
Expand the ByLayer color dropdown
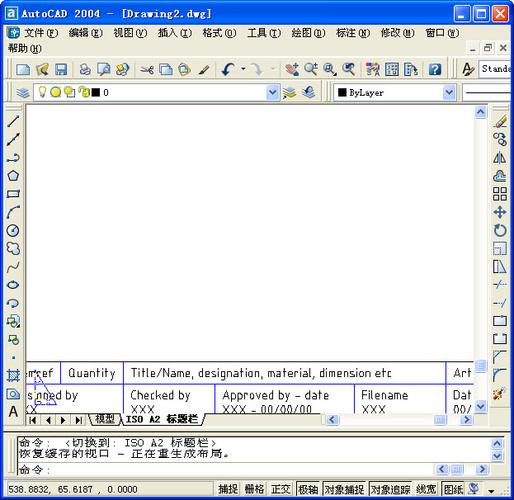coord(449,92)
